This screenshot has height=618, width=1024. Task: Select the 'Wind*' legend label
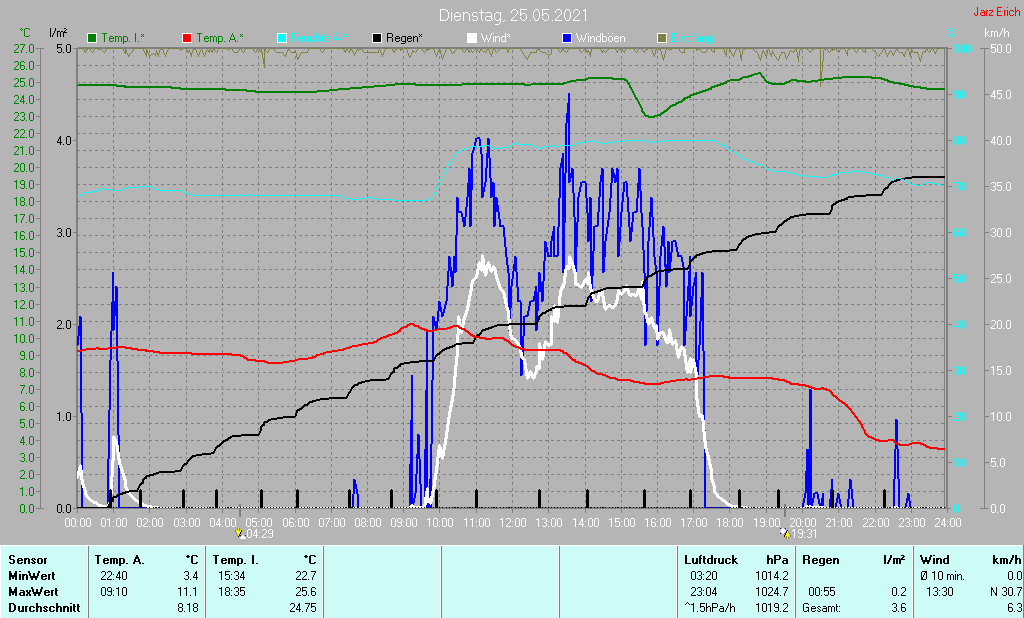click(496, 39)
